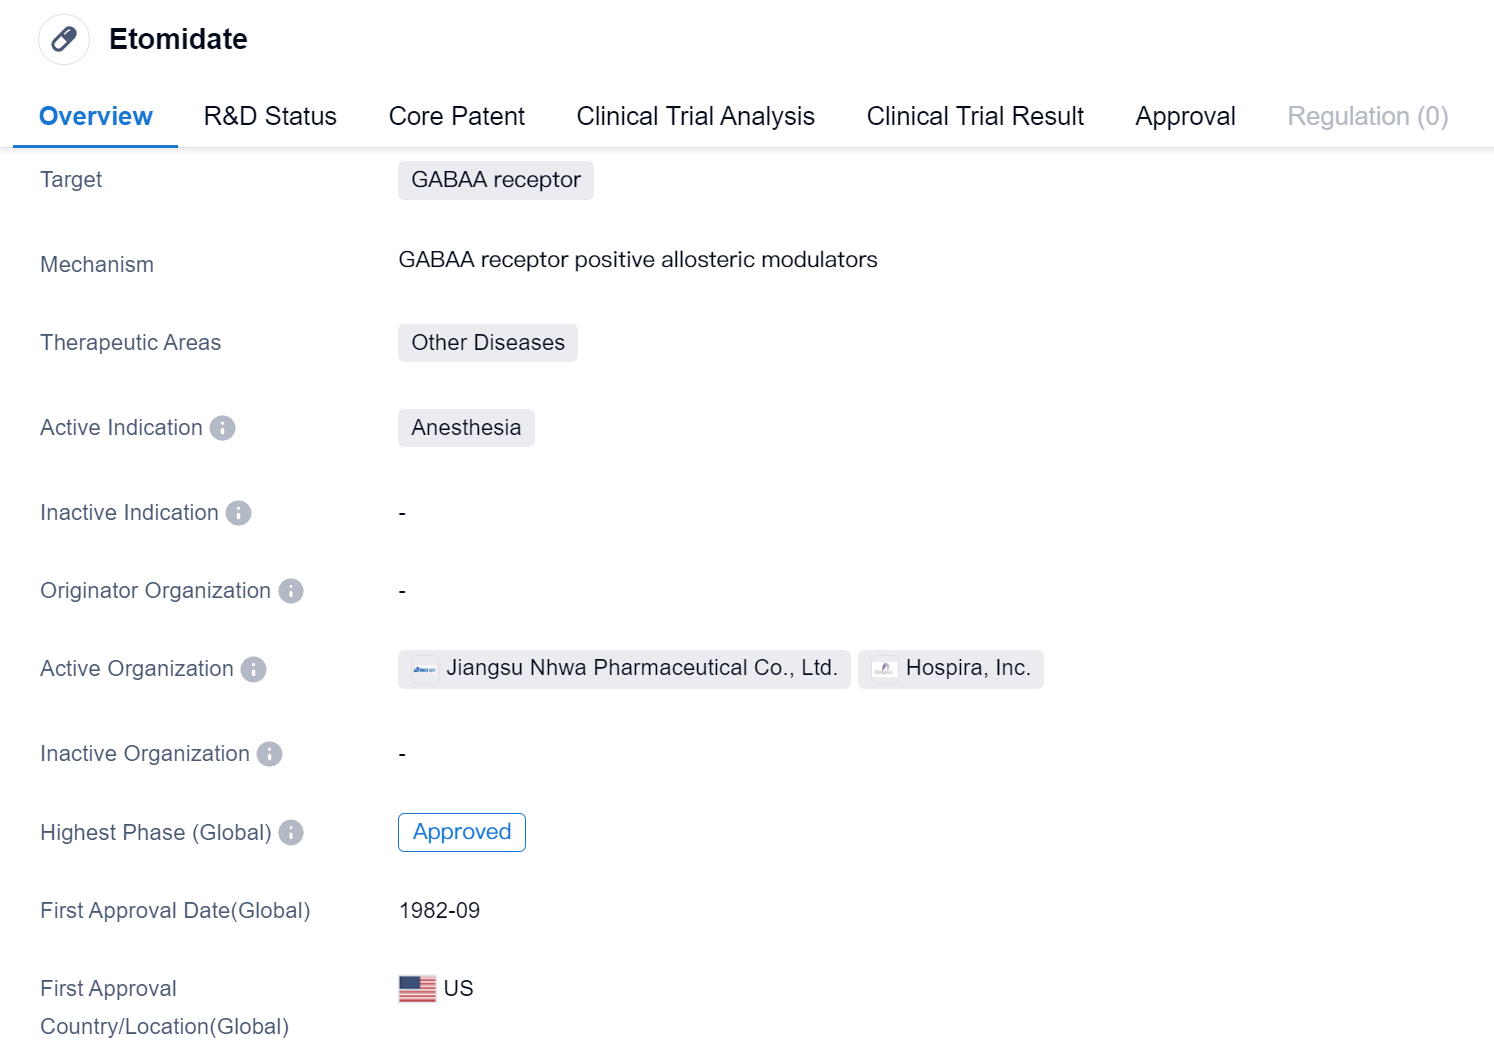Click the US flag icon
Screen dimensions: 1494x1054
pos(417,989)
